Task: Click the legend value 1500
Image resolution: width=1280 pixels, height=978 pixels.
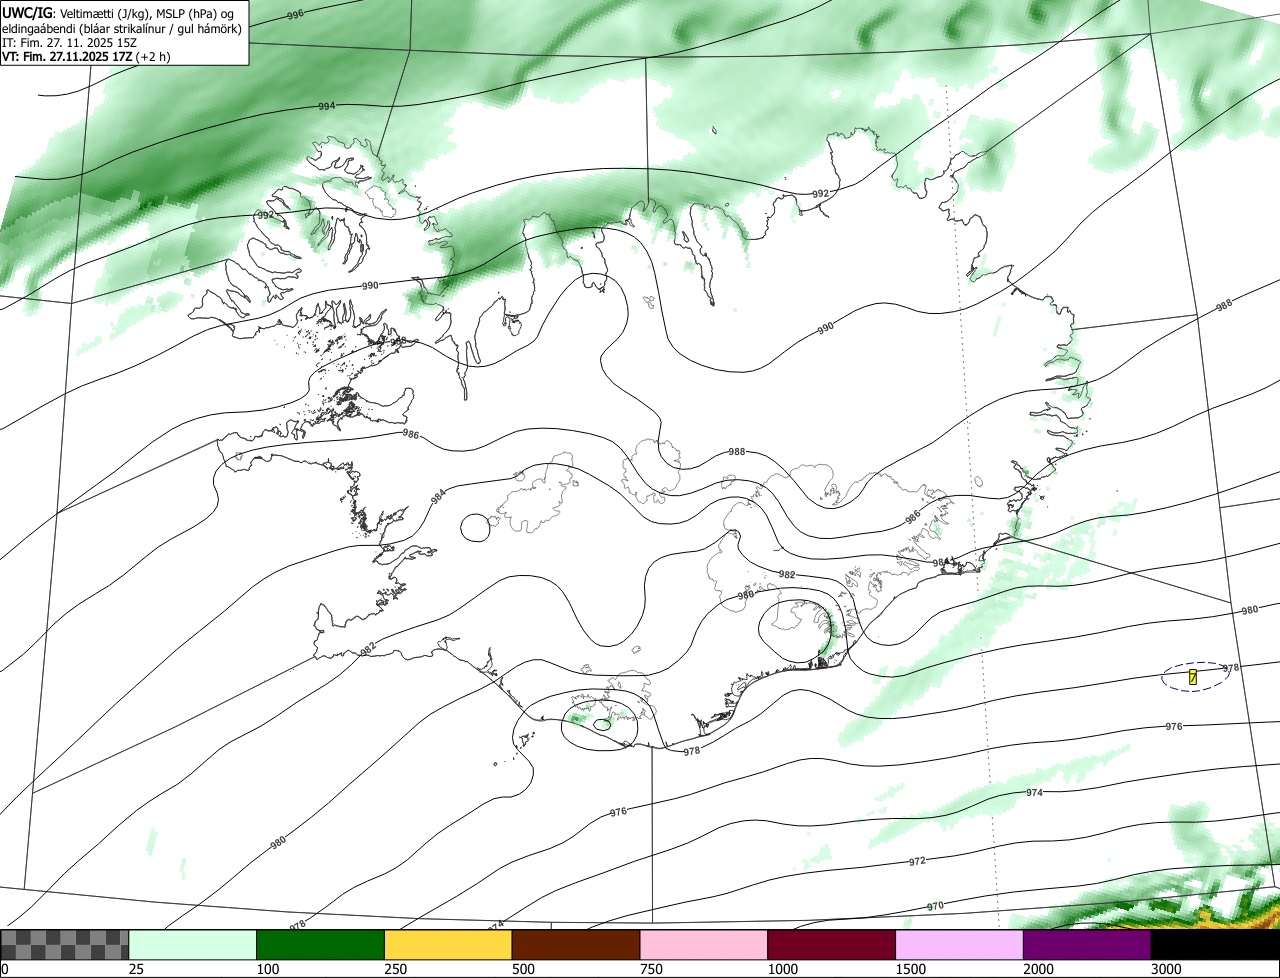Action: [911, 969]
